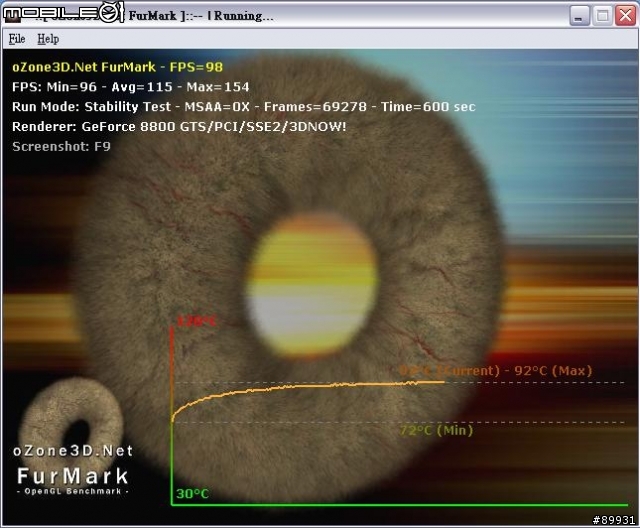The width and height of the screenshot is (640, 528).
Task: Click the red '120°C' axis label
Action: pyautogui.click(x=196, y=321)
